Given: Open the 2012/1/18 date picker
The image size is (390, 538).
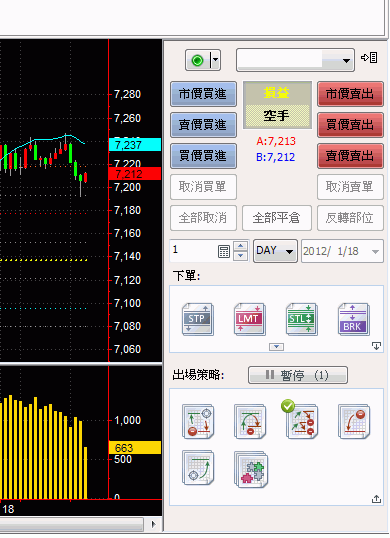Looking at the screenshot, I should (x=342, y=251).
